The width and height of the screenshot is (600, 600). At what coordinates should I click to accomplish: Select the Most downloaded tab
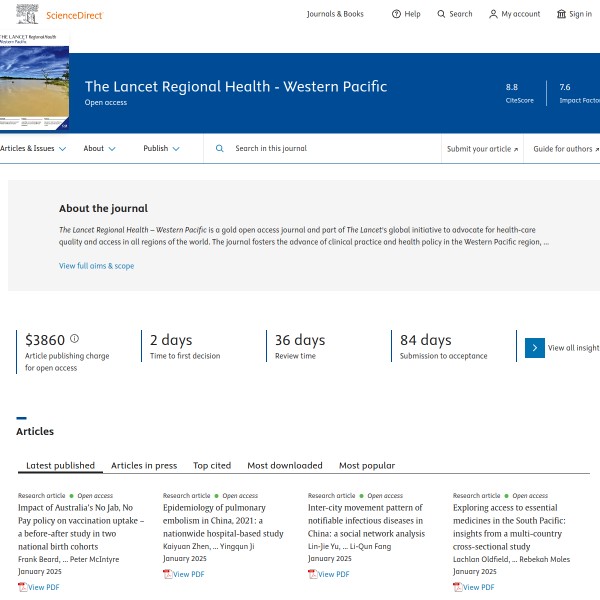click(x=285, y=465)
